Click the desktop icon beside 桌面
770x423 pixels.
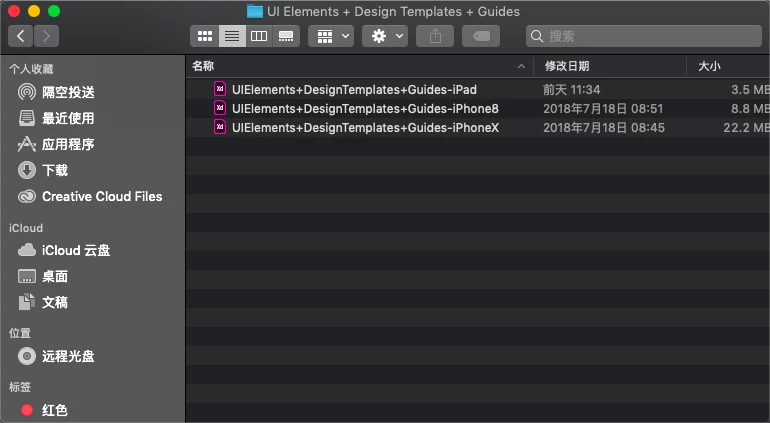click(x=27, y=276)
